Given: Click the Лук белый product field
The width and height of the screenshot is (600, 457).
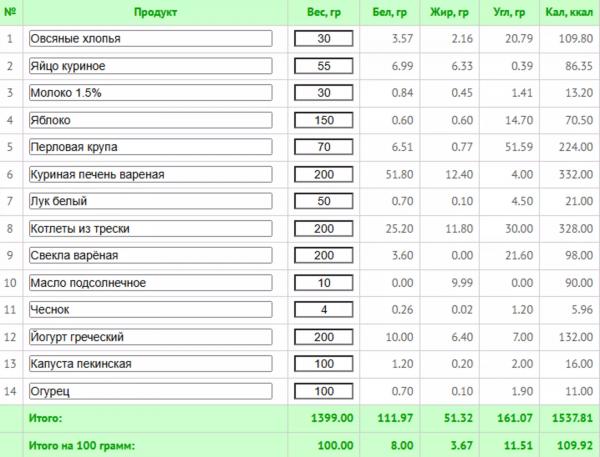Looking at the screenshot, I should coord(150,201).
